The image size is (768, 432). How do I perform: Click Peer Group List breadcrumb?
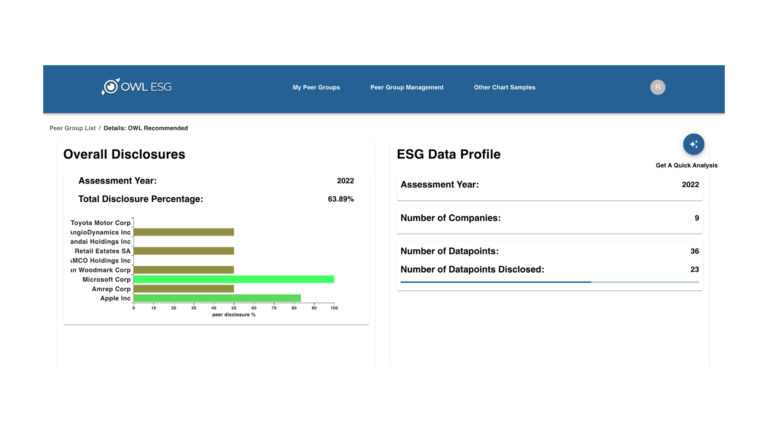click(x=72, y=128)
